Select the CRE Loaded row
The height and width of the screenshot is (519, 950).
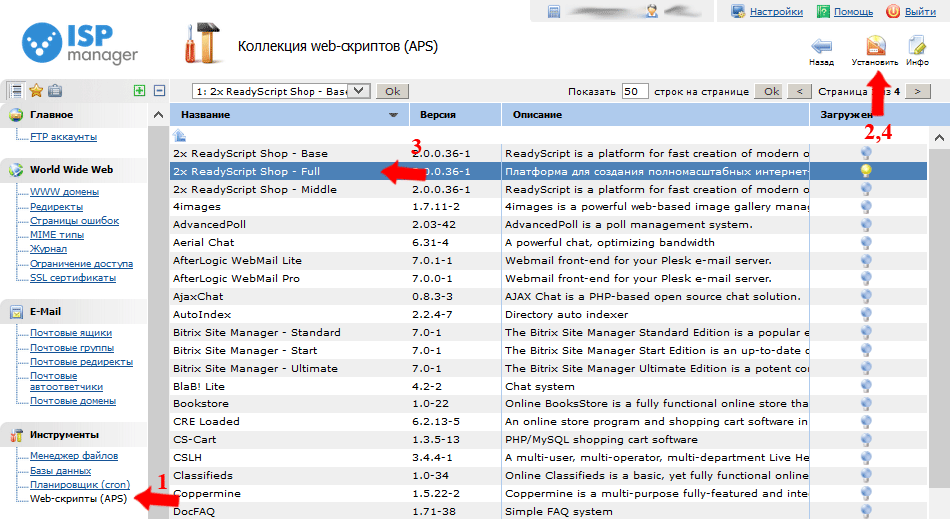coord(548,421)
